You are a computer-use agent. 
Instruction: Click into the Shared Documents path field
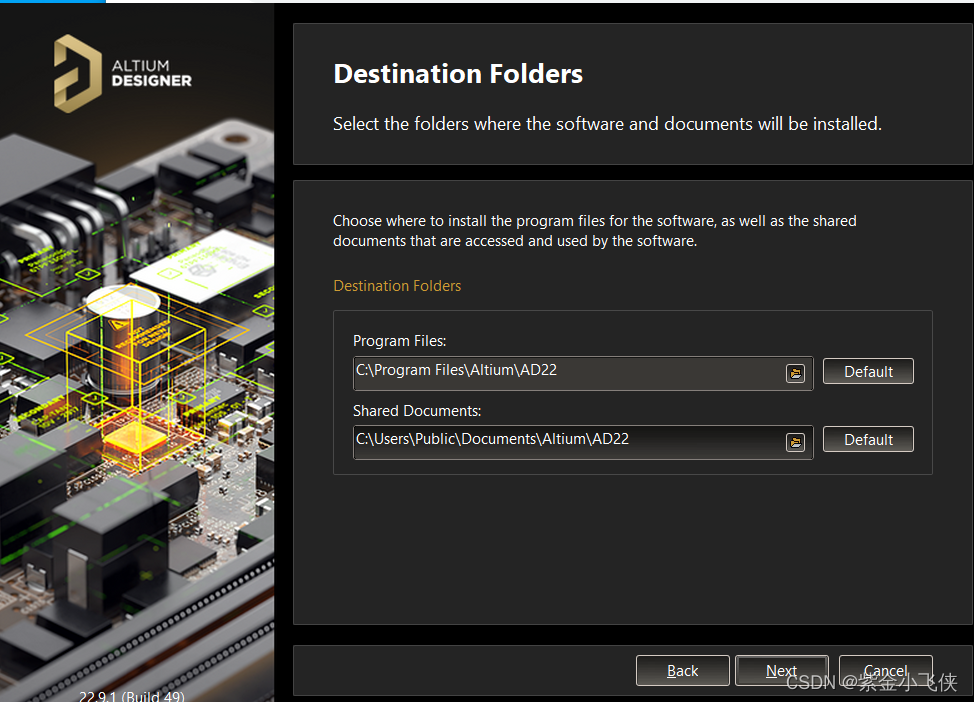[x=566, y=441]
